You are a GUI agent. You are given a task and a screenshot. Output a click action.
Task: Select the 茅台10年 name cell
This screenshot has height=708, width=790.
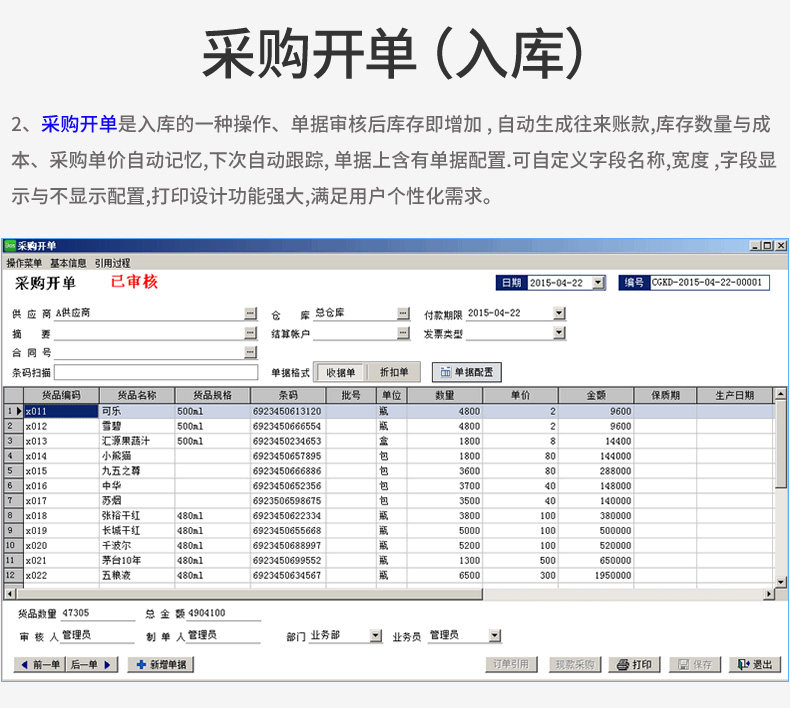pos(137,560)
